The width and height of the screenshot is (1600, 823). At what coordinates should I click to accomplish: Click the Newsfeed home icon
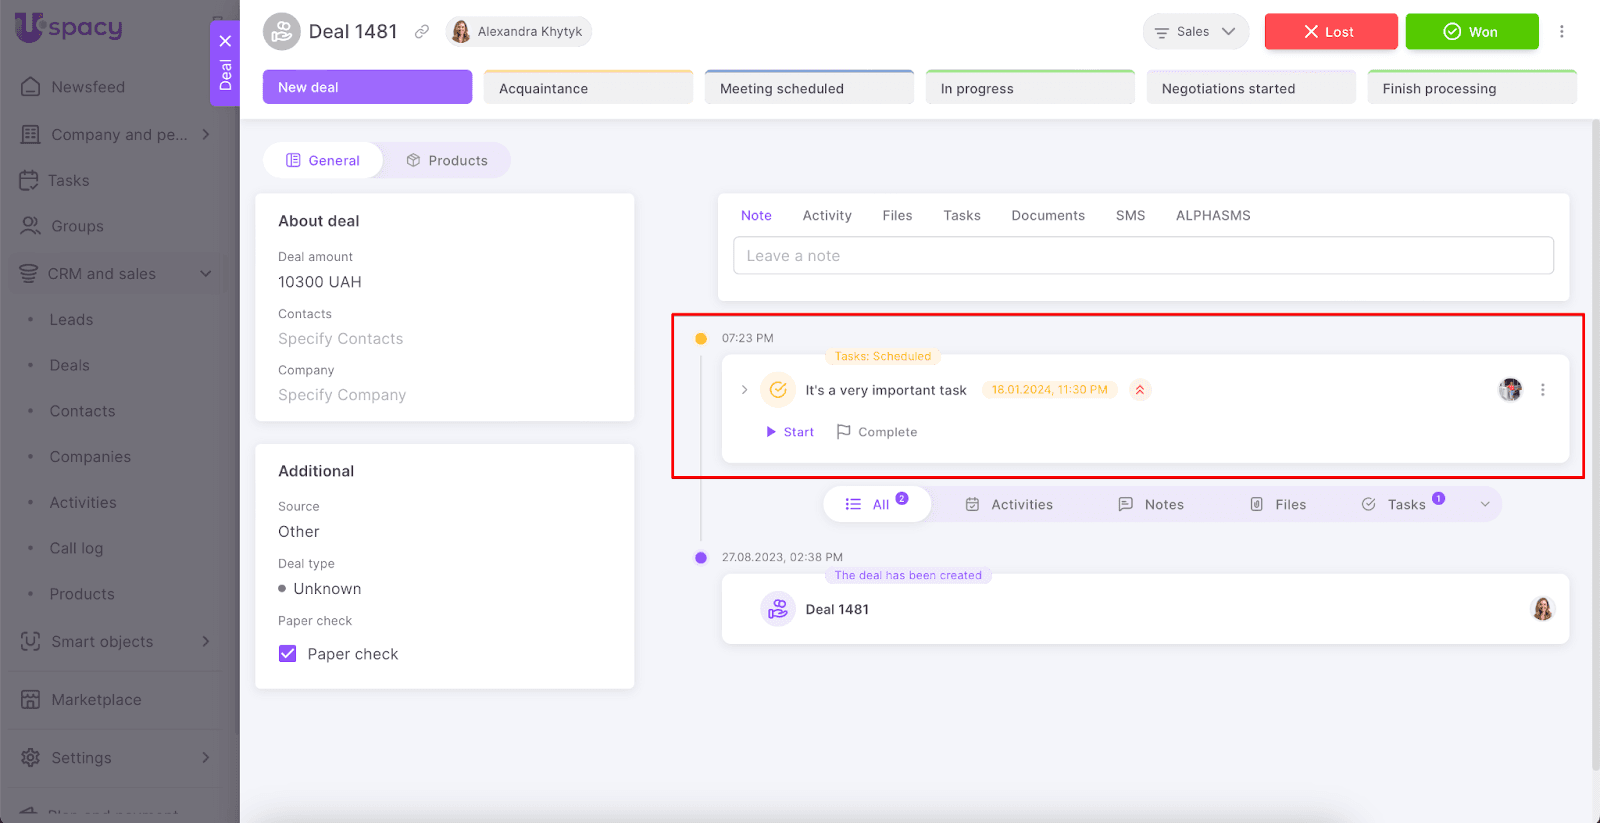tap(31, 87)
